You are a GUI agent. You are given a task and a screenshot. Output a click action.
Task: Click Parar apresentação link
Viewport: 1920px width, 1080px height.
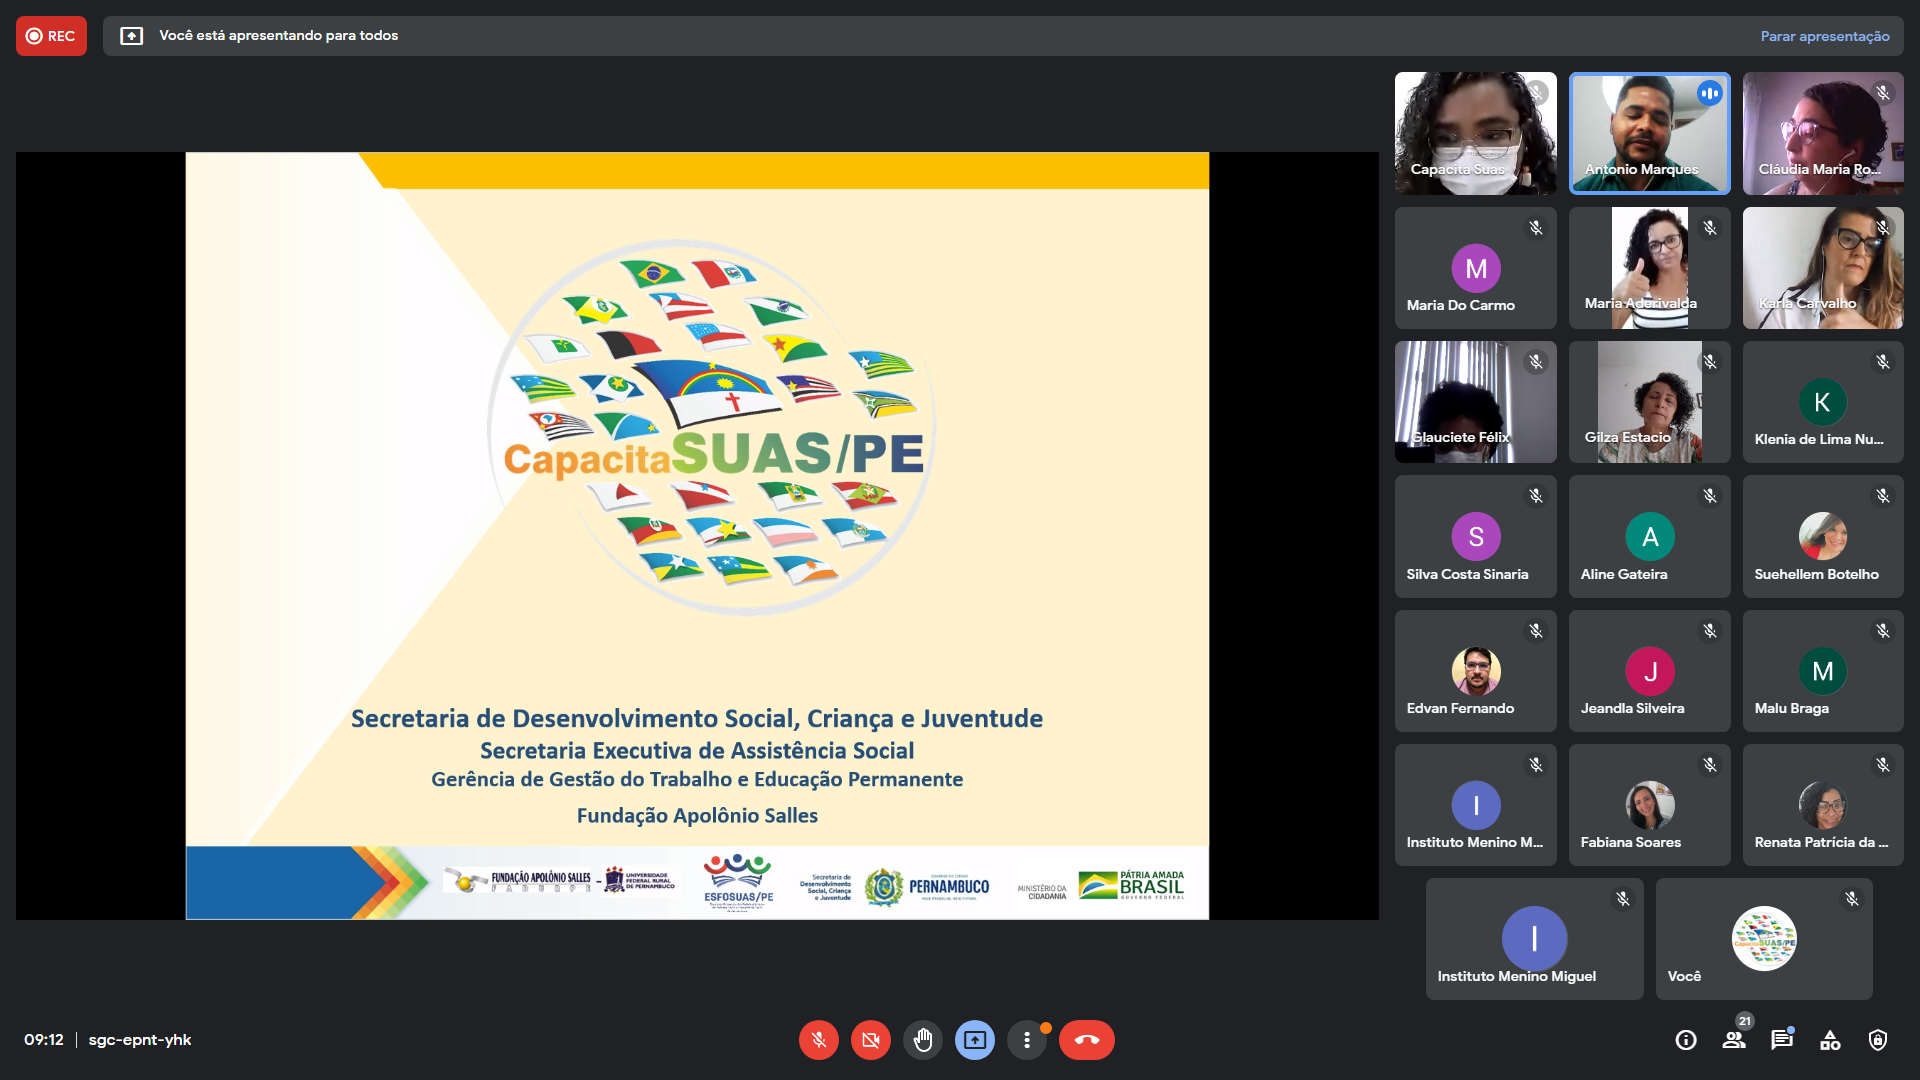(1824, 36)
